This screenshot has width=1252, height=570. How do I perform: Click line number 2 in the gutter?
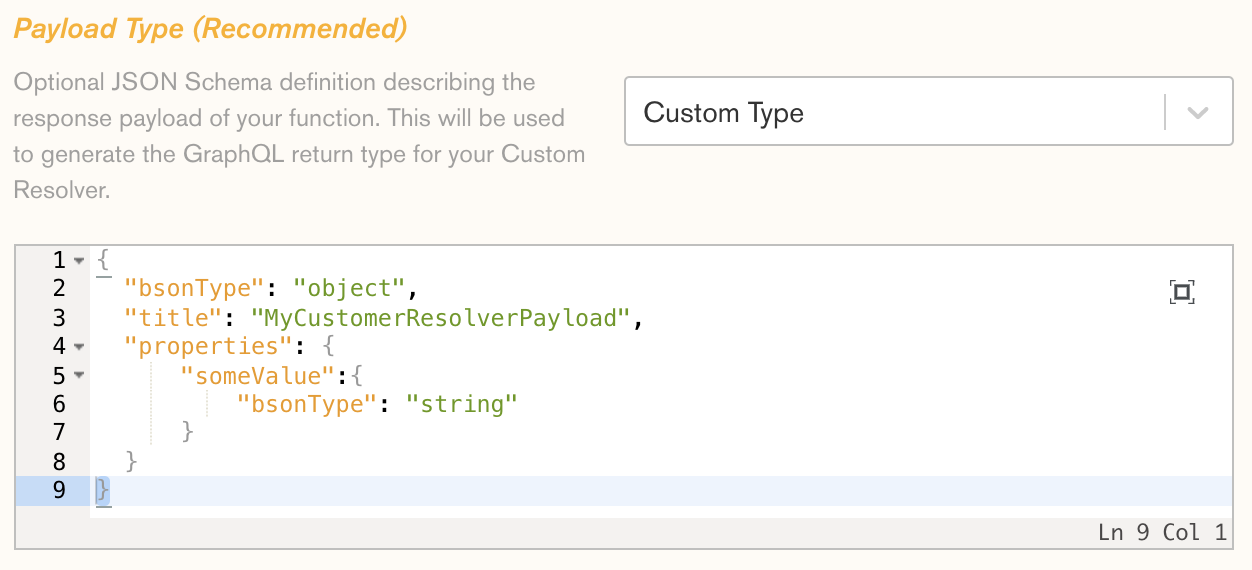coord(59,289)
